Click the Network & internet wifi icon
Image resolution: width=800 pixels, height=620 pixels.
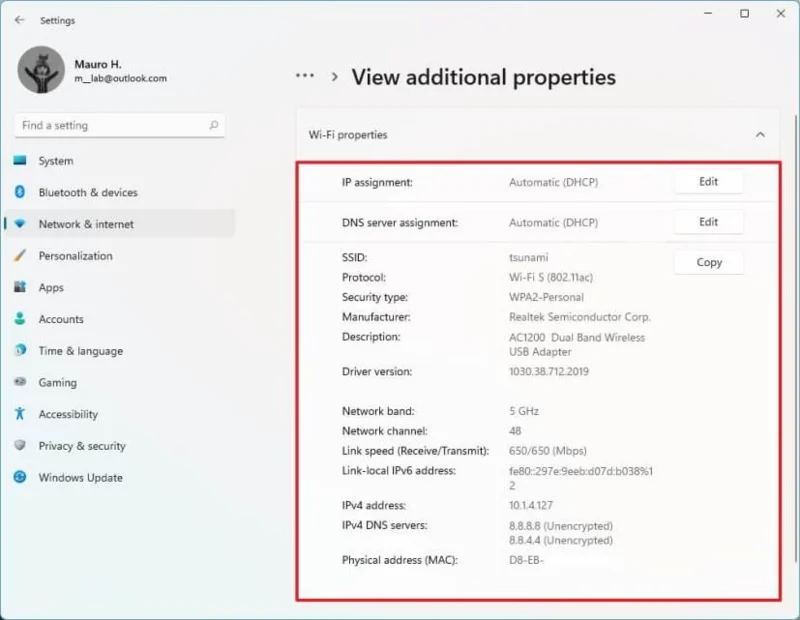pos(20,224)
